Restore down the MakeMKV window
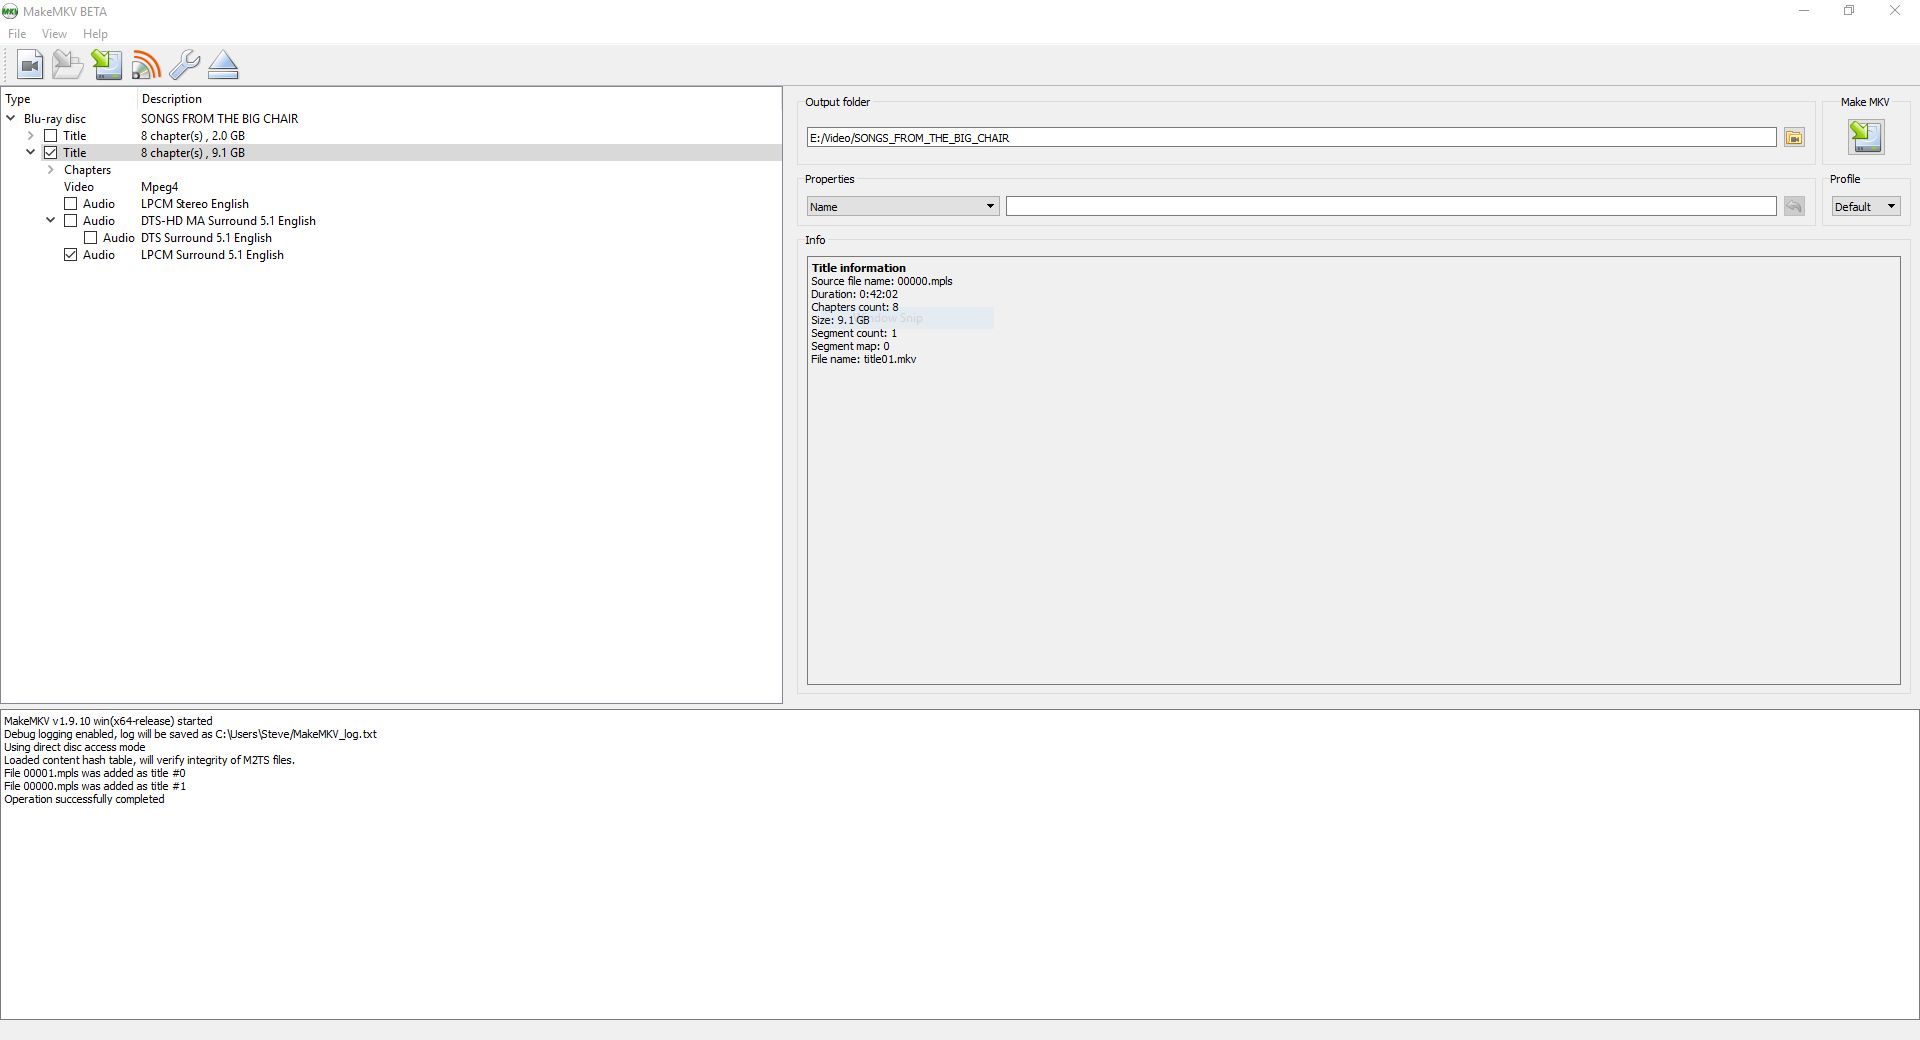1920x1040 pixels. (1849, 11)
